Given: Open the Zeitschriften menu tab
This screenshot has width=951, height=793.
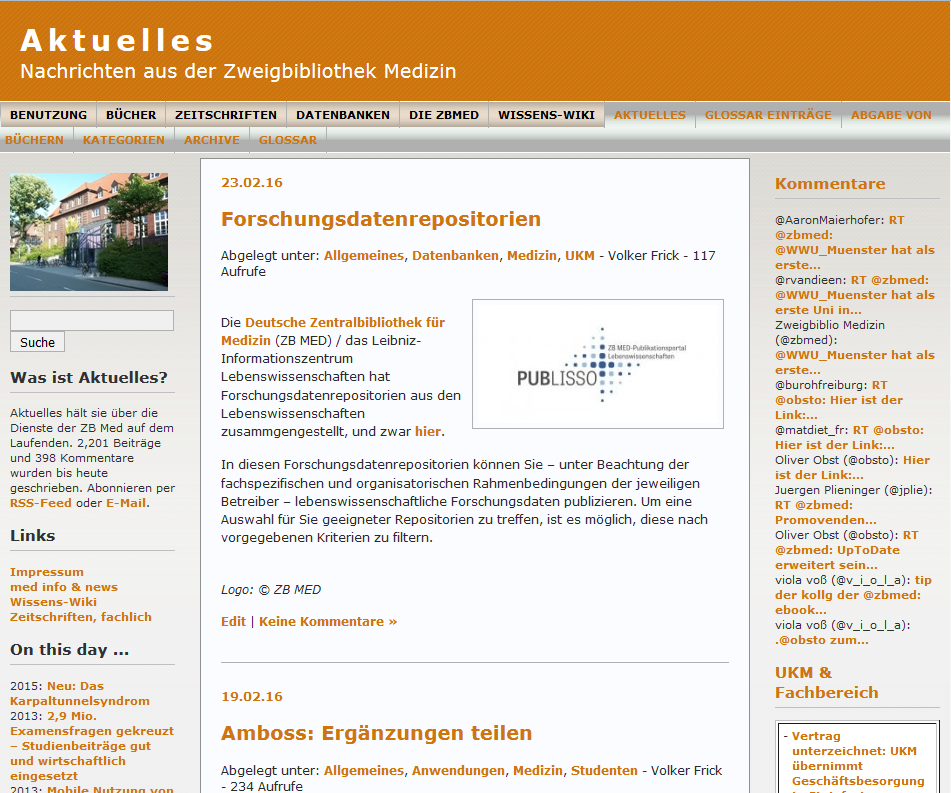Looking at the screenshot, I should pyautogui.click(x=225, y=115).
